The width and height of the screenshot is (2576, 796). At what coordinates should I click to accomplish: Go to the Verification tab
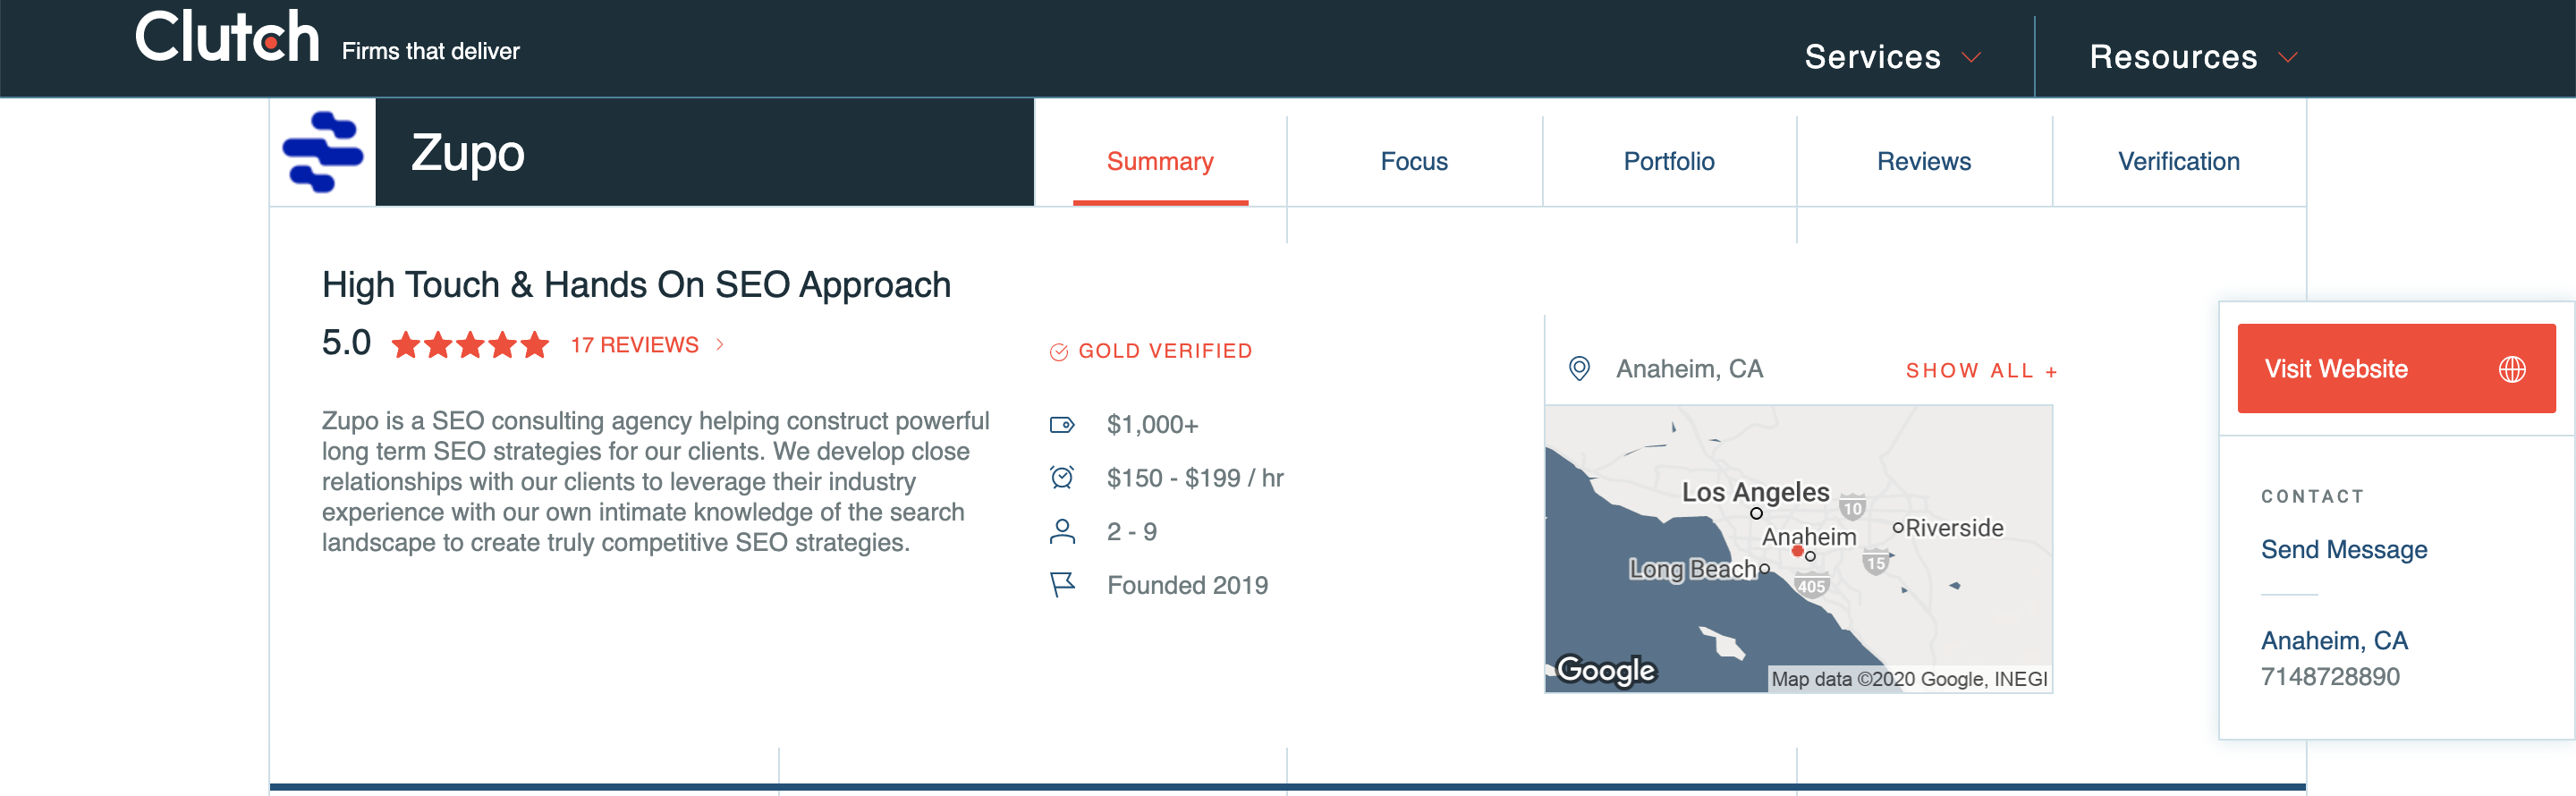2178,161
